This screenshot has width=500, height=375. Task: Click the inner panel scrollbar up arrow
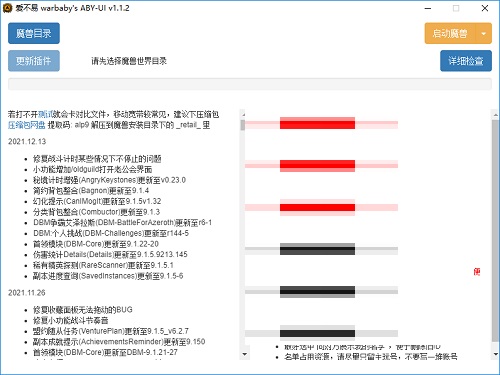(243, 115)
